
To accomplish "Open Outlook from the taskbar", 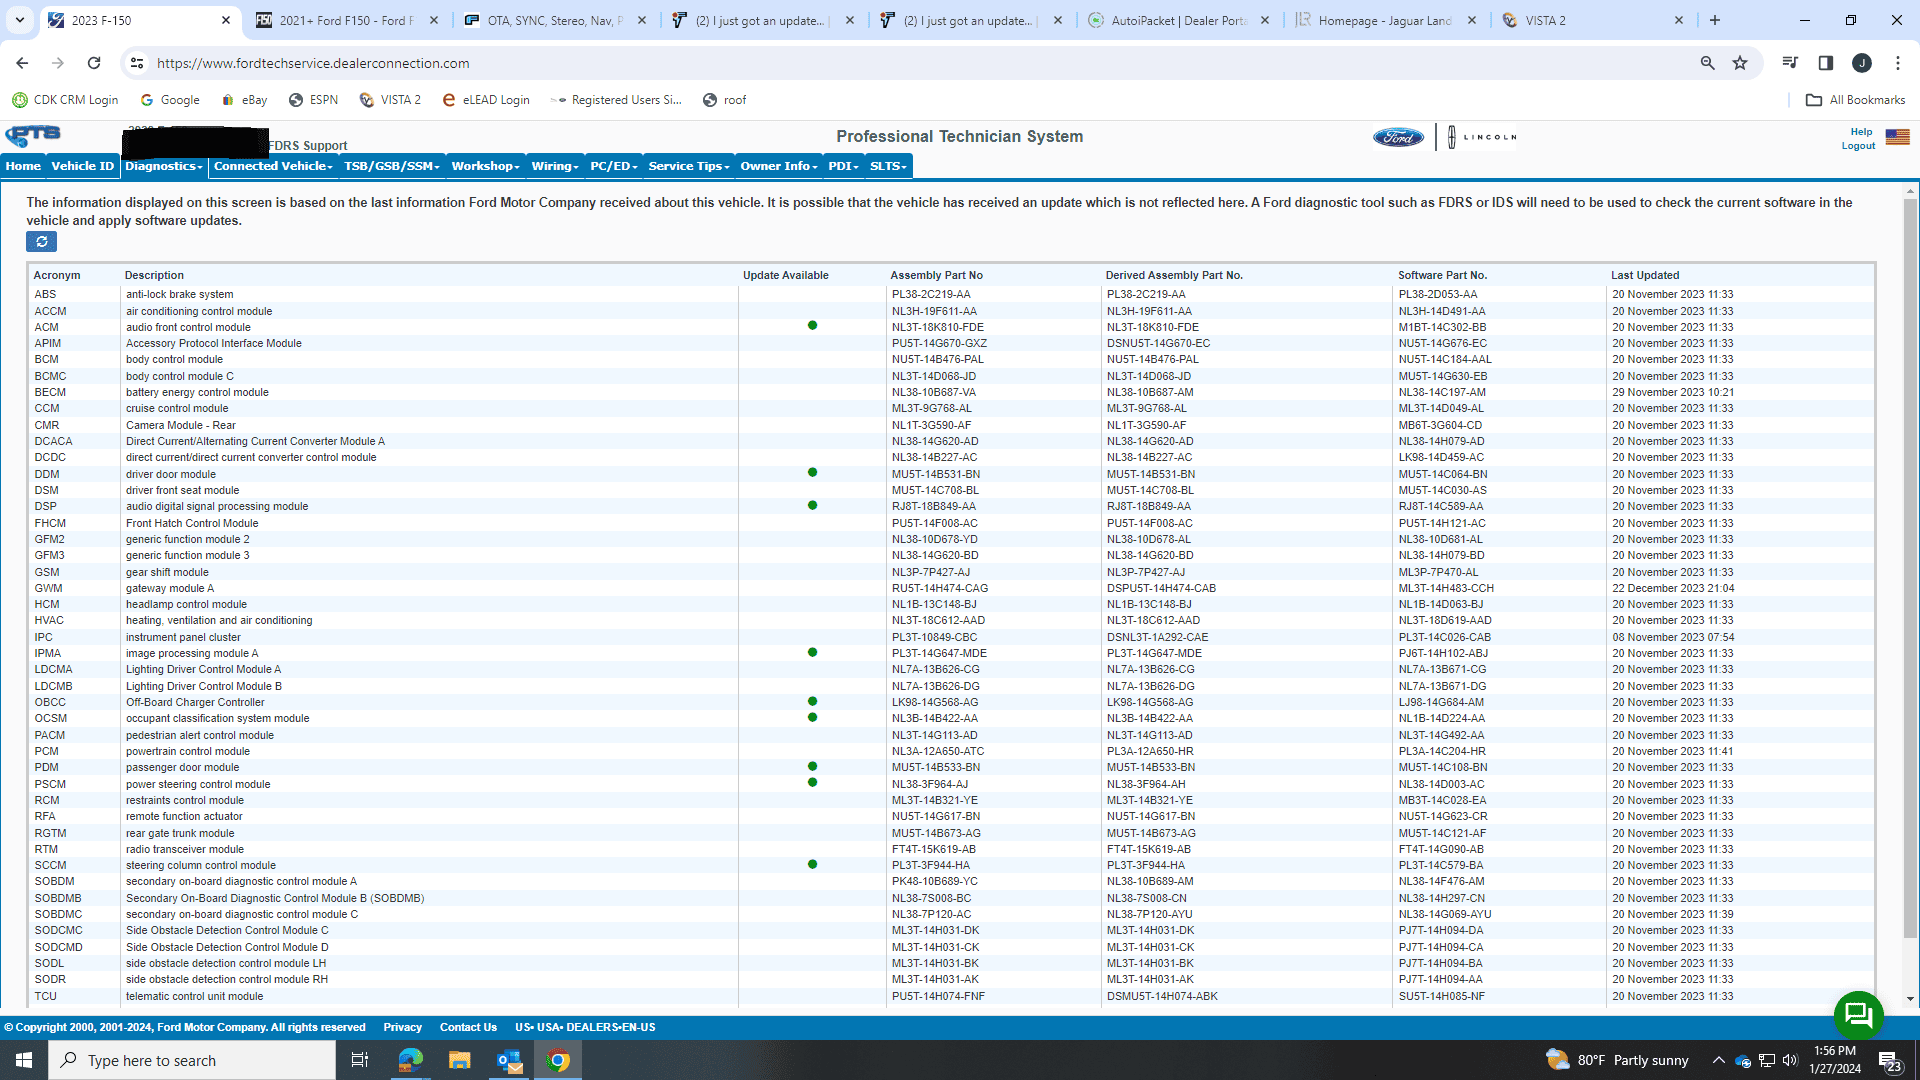I will point(509,1060).
